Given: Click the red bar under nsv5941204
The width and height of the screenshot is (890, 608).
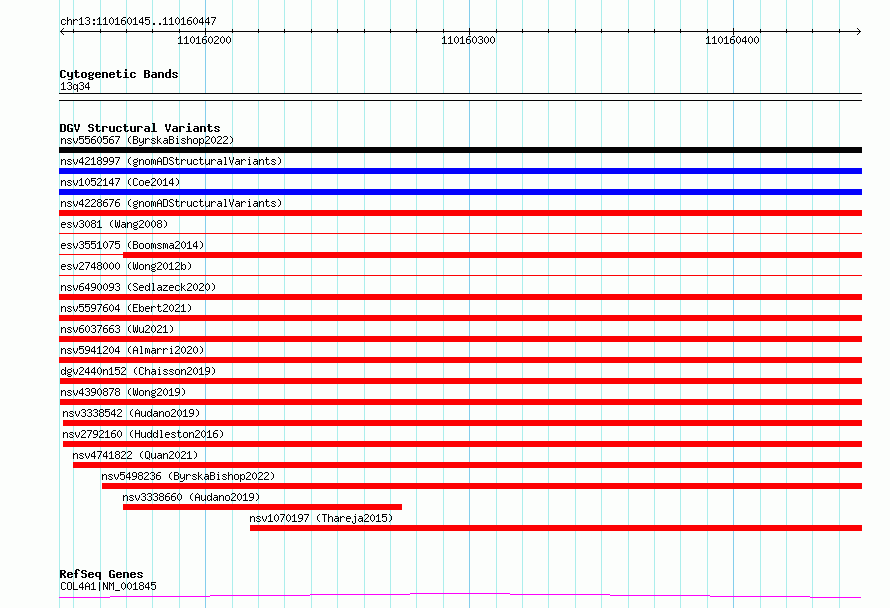Looking at the screenshot, I should tap(460, 360).
